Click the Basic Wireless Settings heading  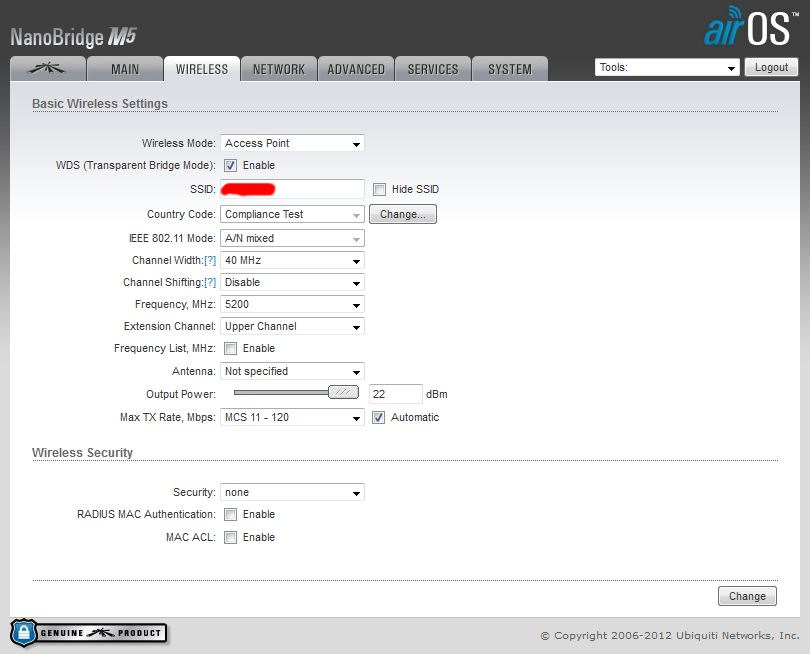[x=100, y=103]
